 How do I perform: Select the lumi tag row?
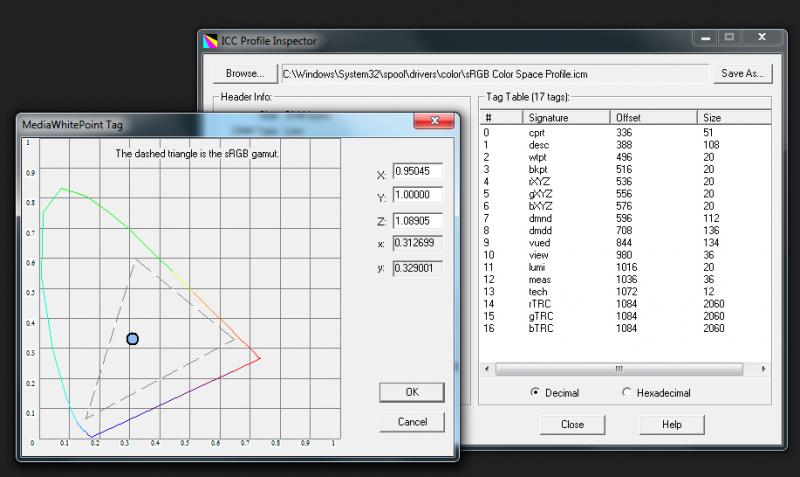tap(626, 267)
